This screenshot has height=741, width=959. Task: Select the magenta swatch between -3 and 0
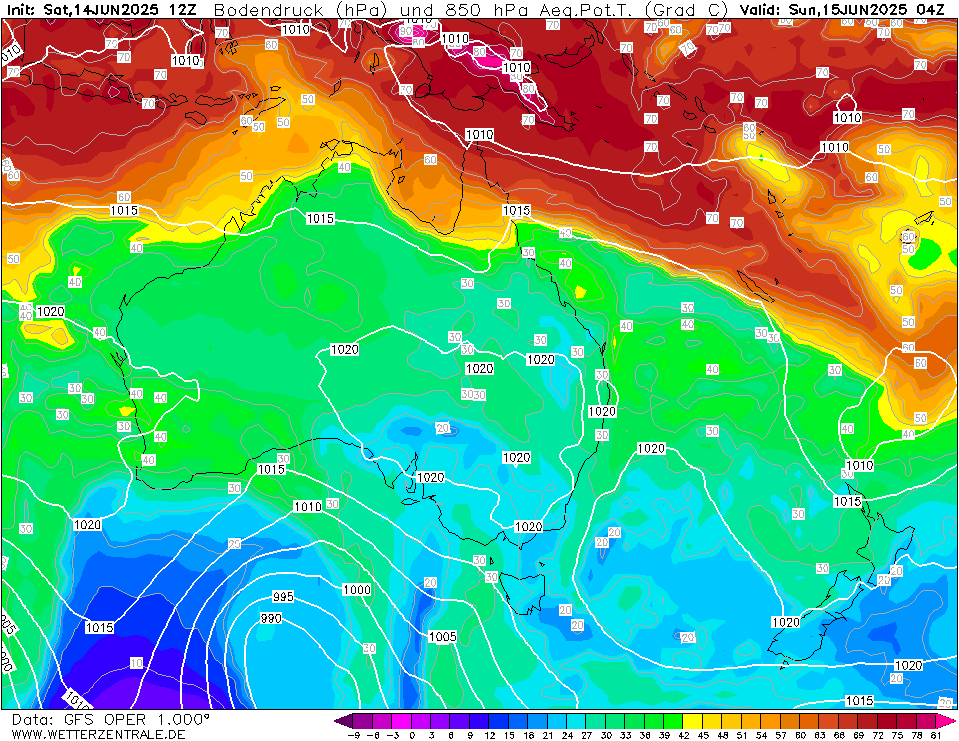click(x=402, y=721)
